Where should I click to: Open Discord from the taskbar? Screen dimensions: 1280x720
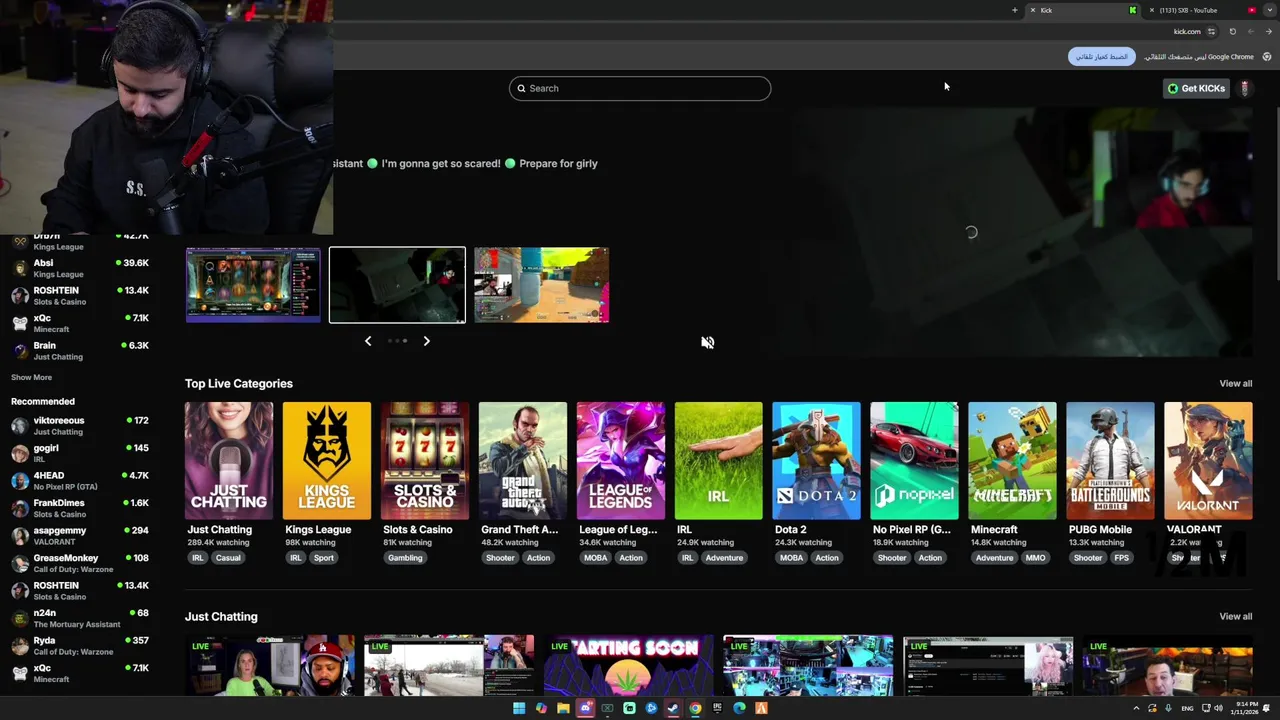tap(585, 708)
